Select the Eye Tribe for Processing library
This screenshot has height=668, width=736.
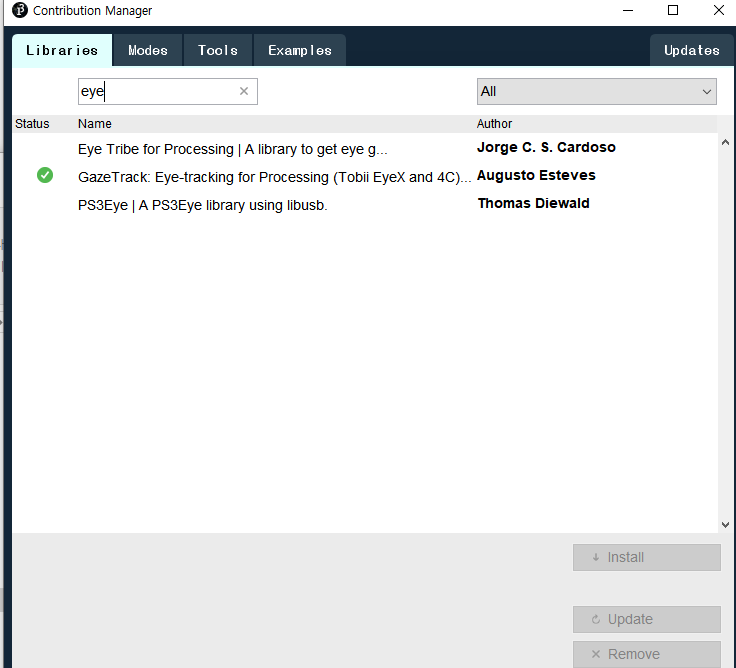pyautogui.click(x=365, y=149)
